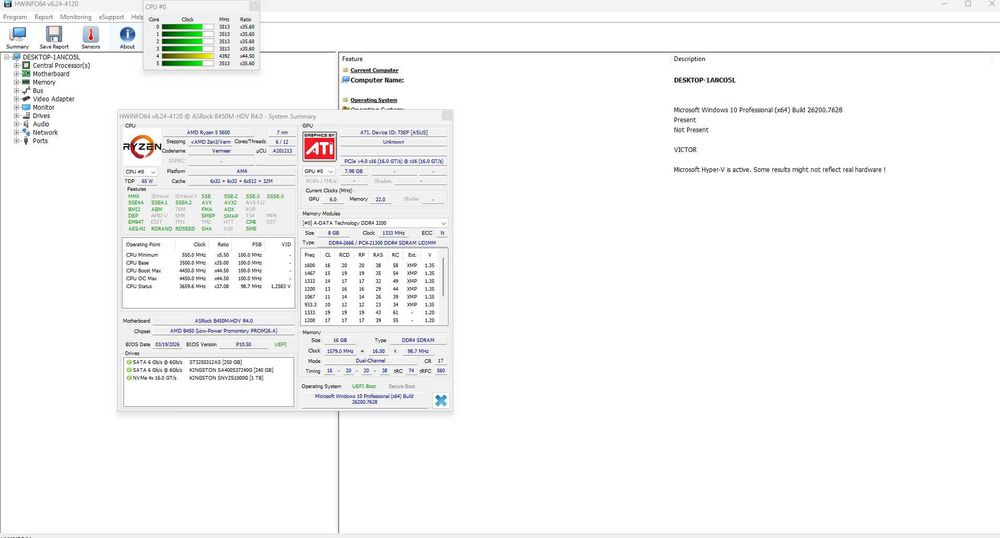Click the Motherboard icon in the tree
Screen dimensions: 1000x538
[26, 74]
